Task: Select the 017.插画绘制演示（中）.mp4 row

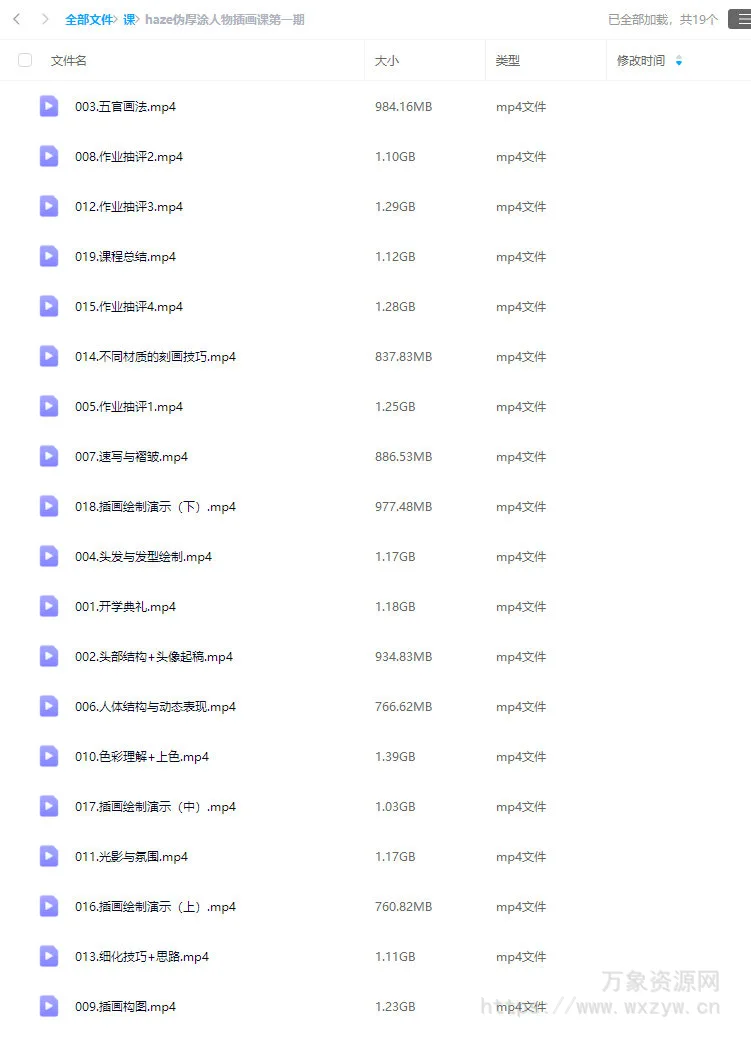Action: pos(375,807)
